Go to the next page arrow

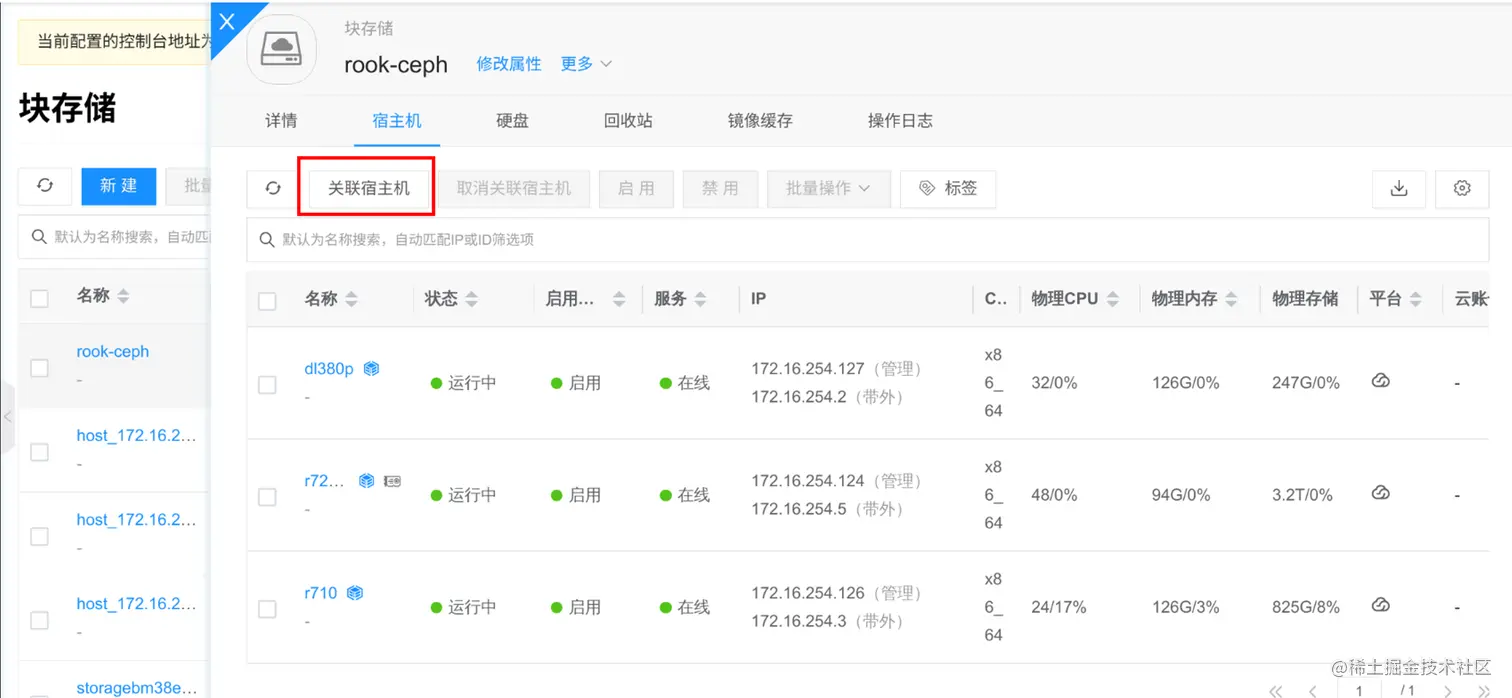1448,691
